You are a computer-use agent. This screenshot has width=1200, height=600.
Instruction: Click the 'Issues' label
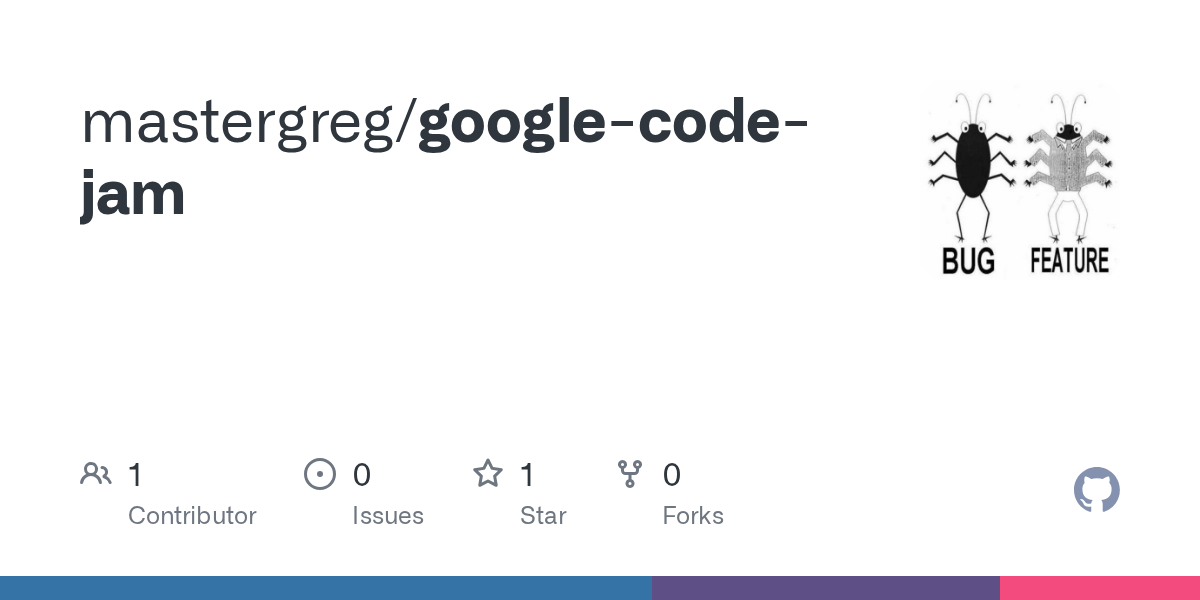tap(388, 516)
